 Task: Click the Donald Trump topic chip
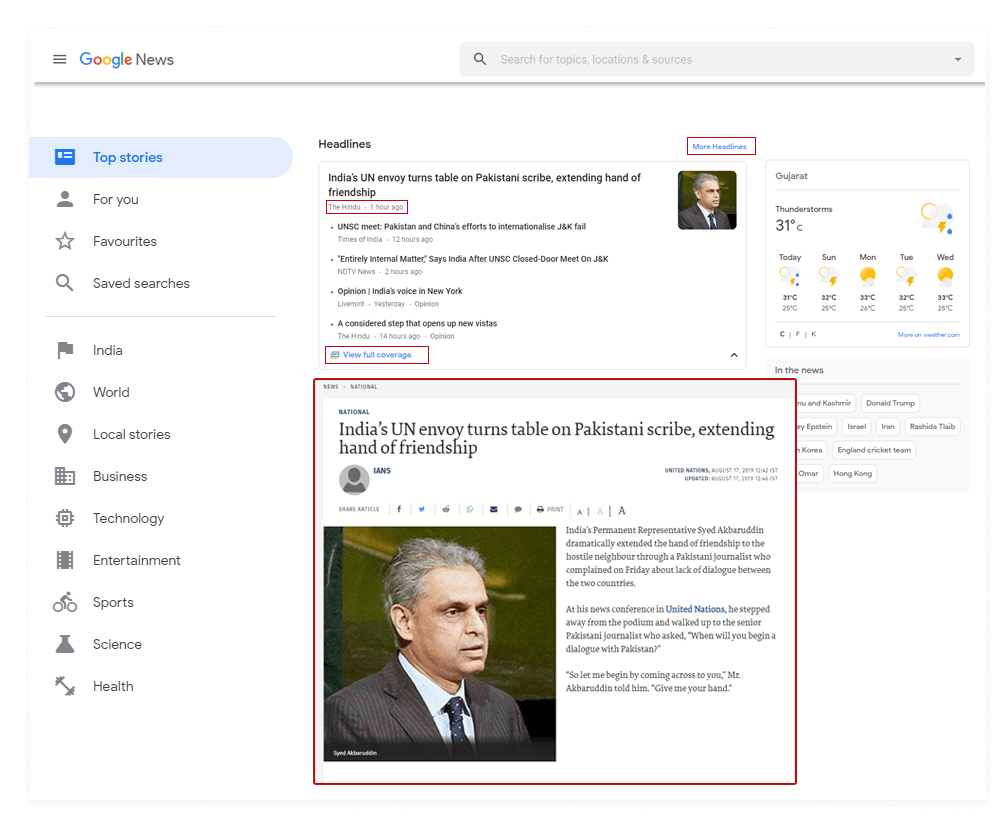[x=890, y=403]
